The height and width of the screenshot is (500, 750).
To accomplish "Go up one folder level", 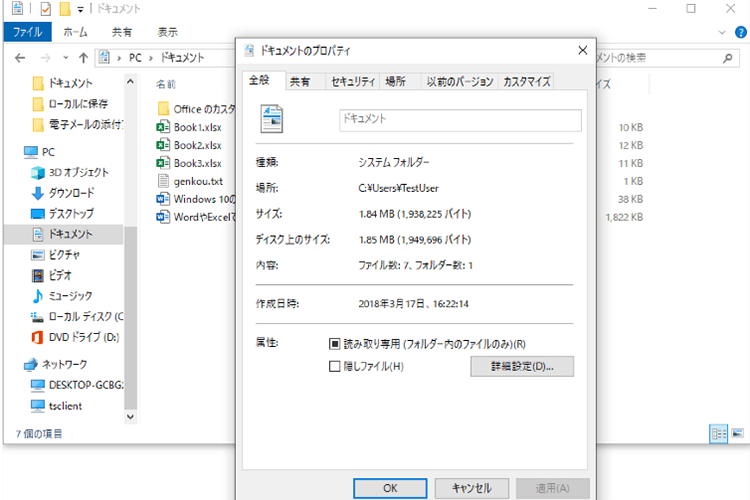I will click(83, 58).
